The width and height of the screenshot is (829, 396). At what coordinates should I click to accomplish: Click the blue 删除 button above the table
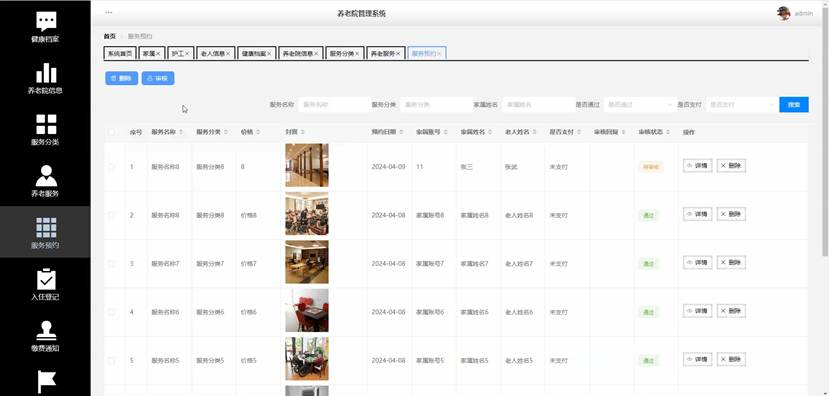click(122, 78)
